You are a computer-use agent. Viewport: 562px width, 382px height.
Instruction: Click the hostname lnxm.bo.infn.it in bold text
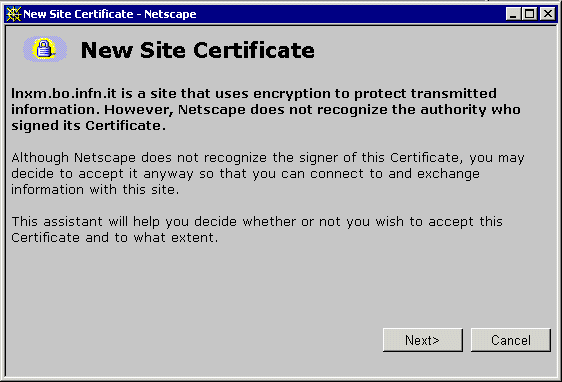(x=64, y=93)
